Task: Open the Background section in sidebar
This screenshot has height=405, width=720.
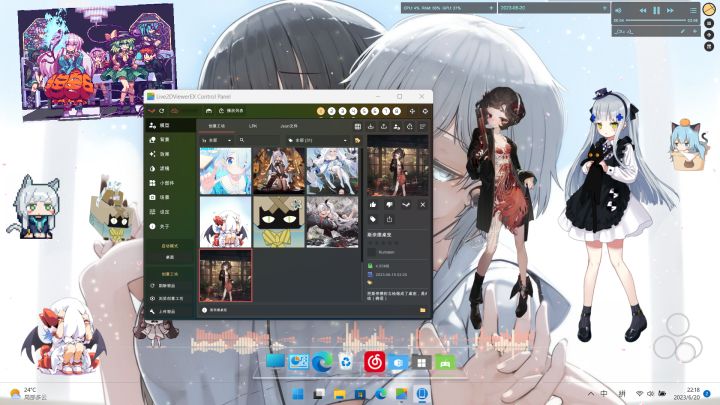Action: (170, 140)
